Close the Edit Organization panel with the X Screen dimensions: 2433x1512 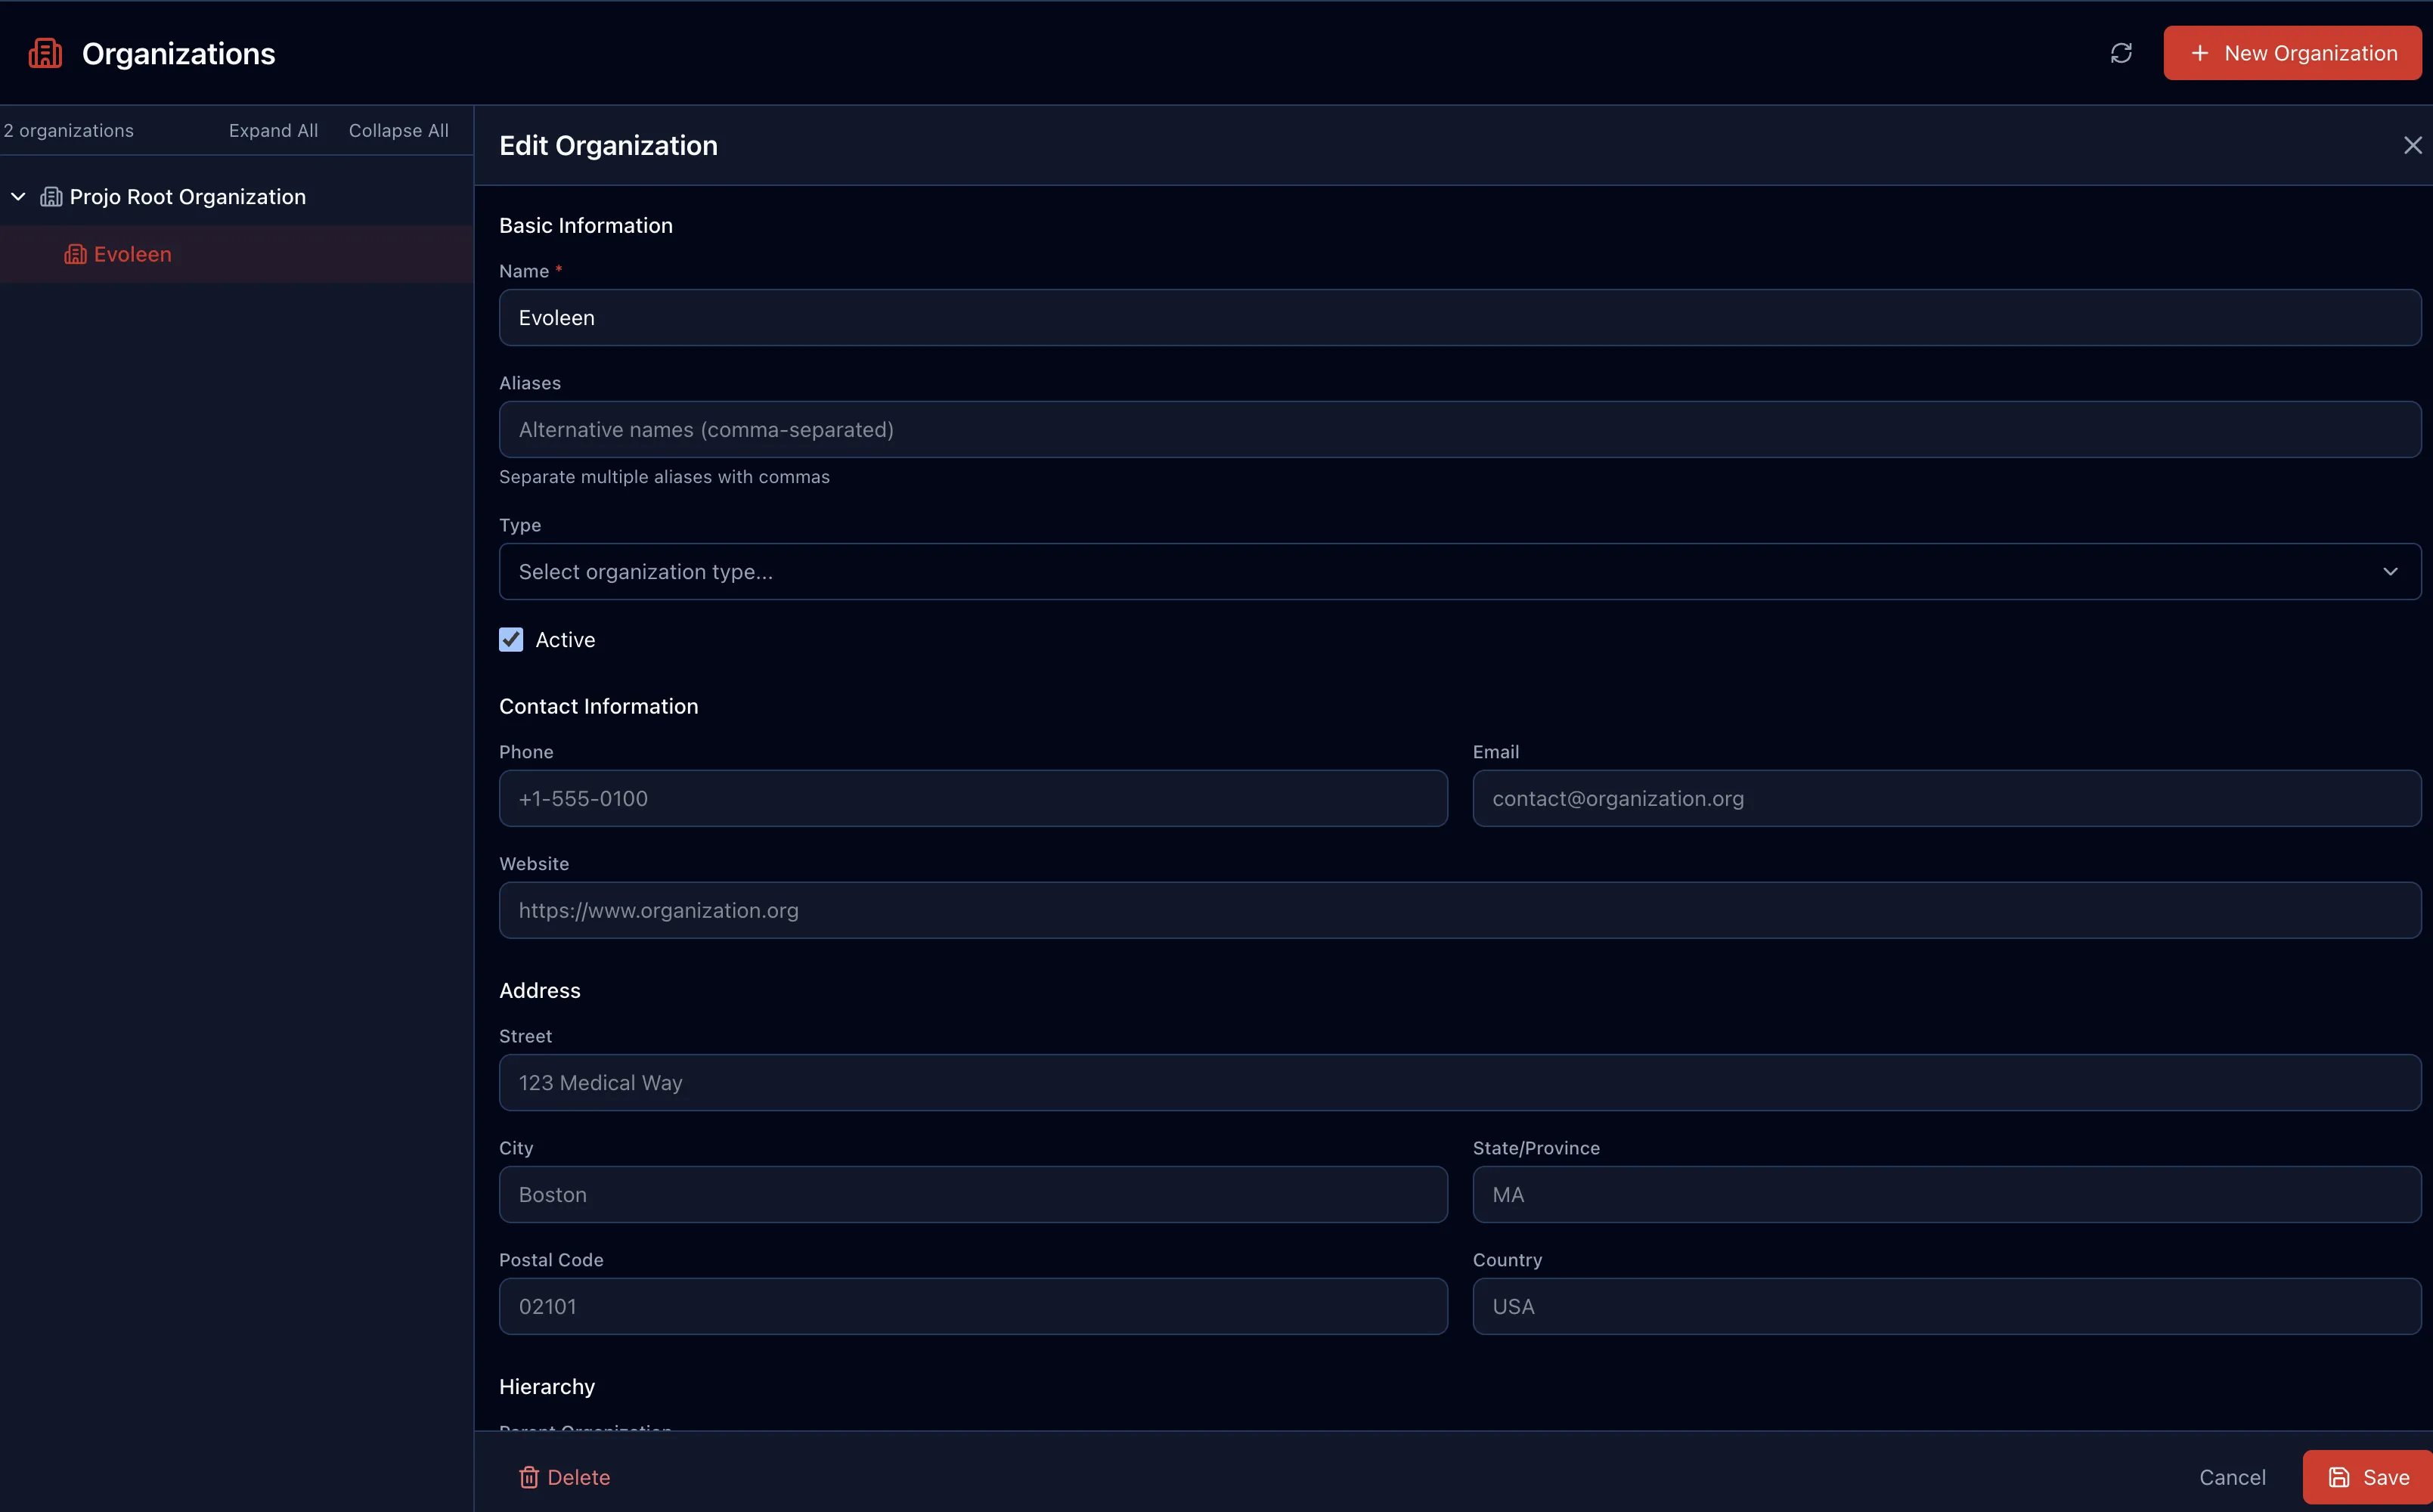point(2413,145)
